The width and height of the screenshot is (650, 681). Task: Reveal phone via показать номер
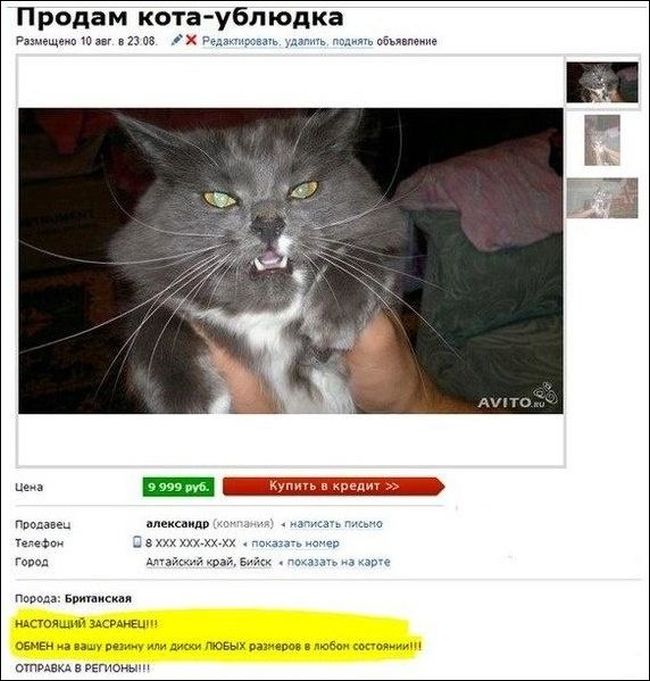click(295, 543)
